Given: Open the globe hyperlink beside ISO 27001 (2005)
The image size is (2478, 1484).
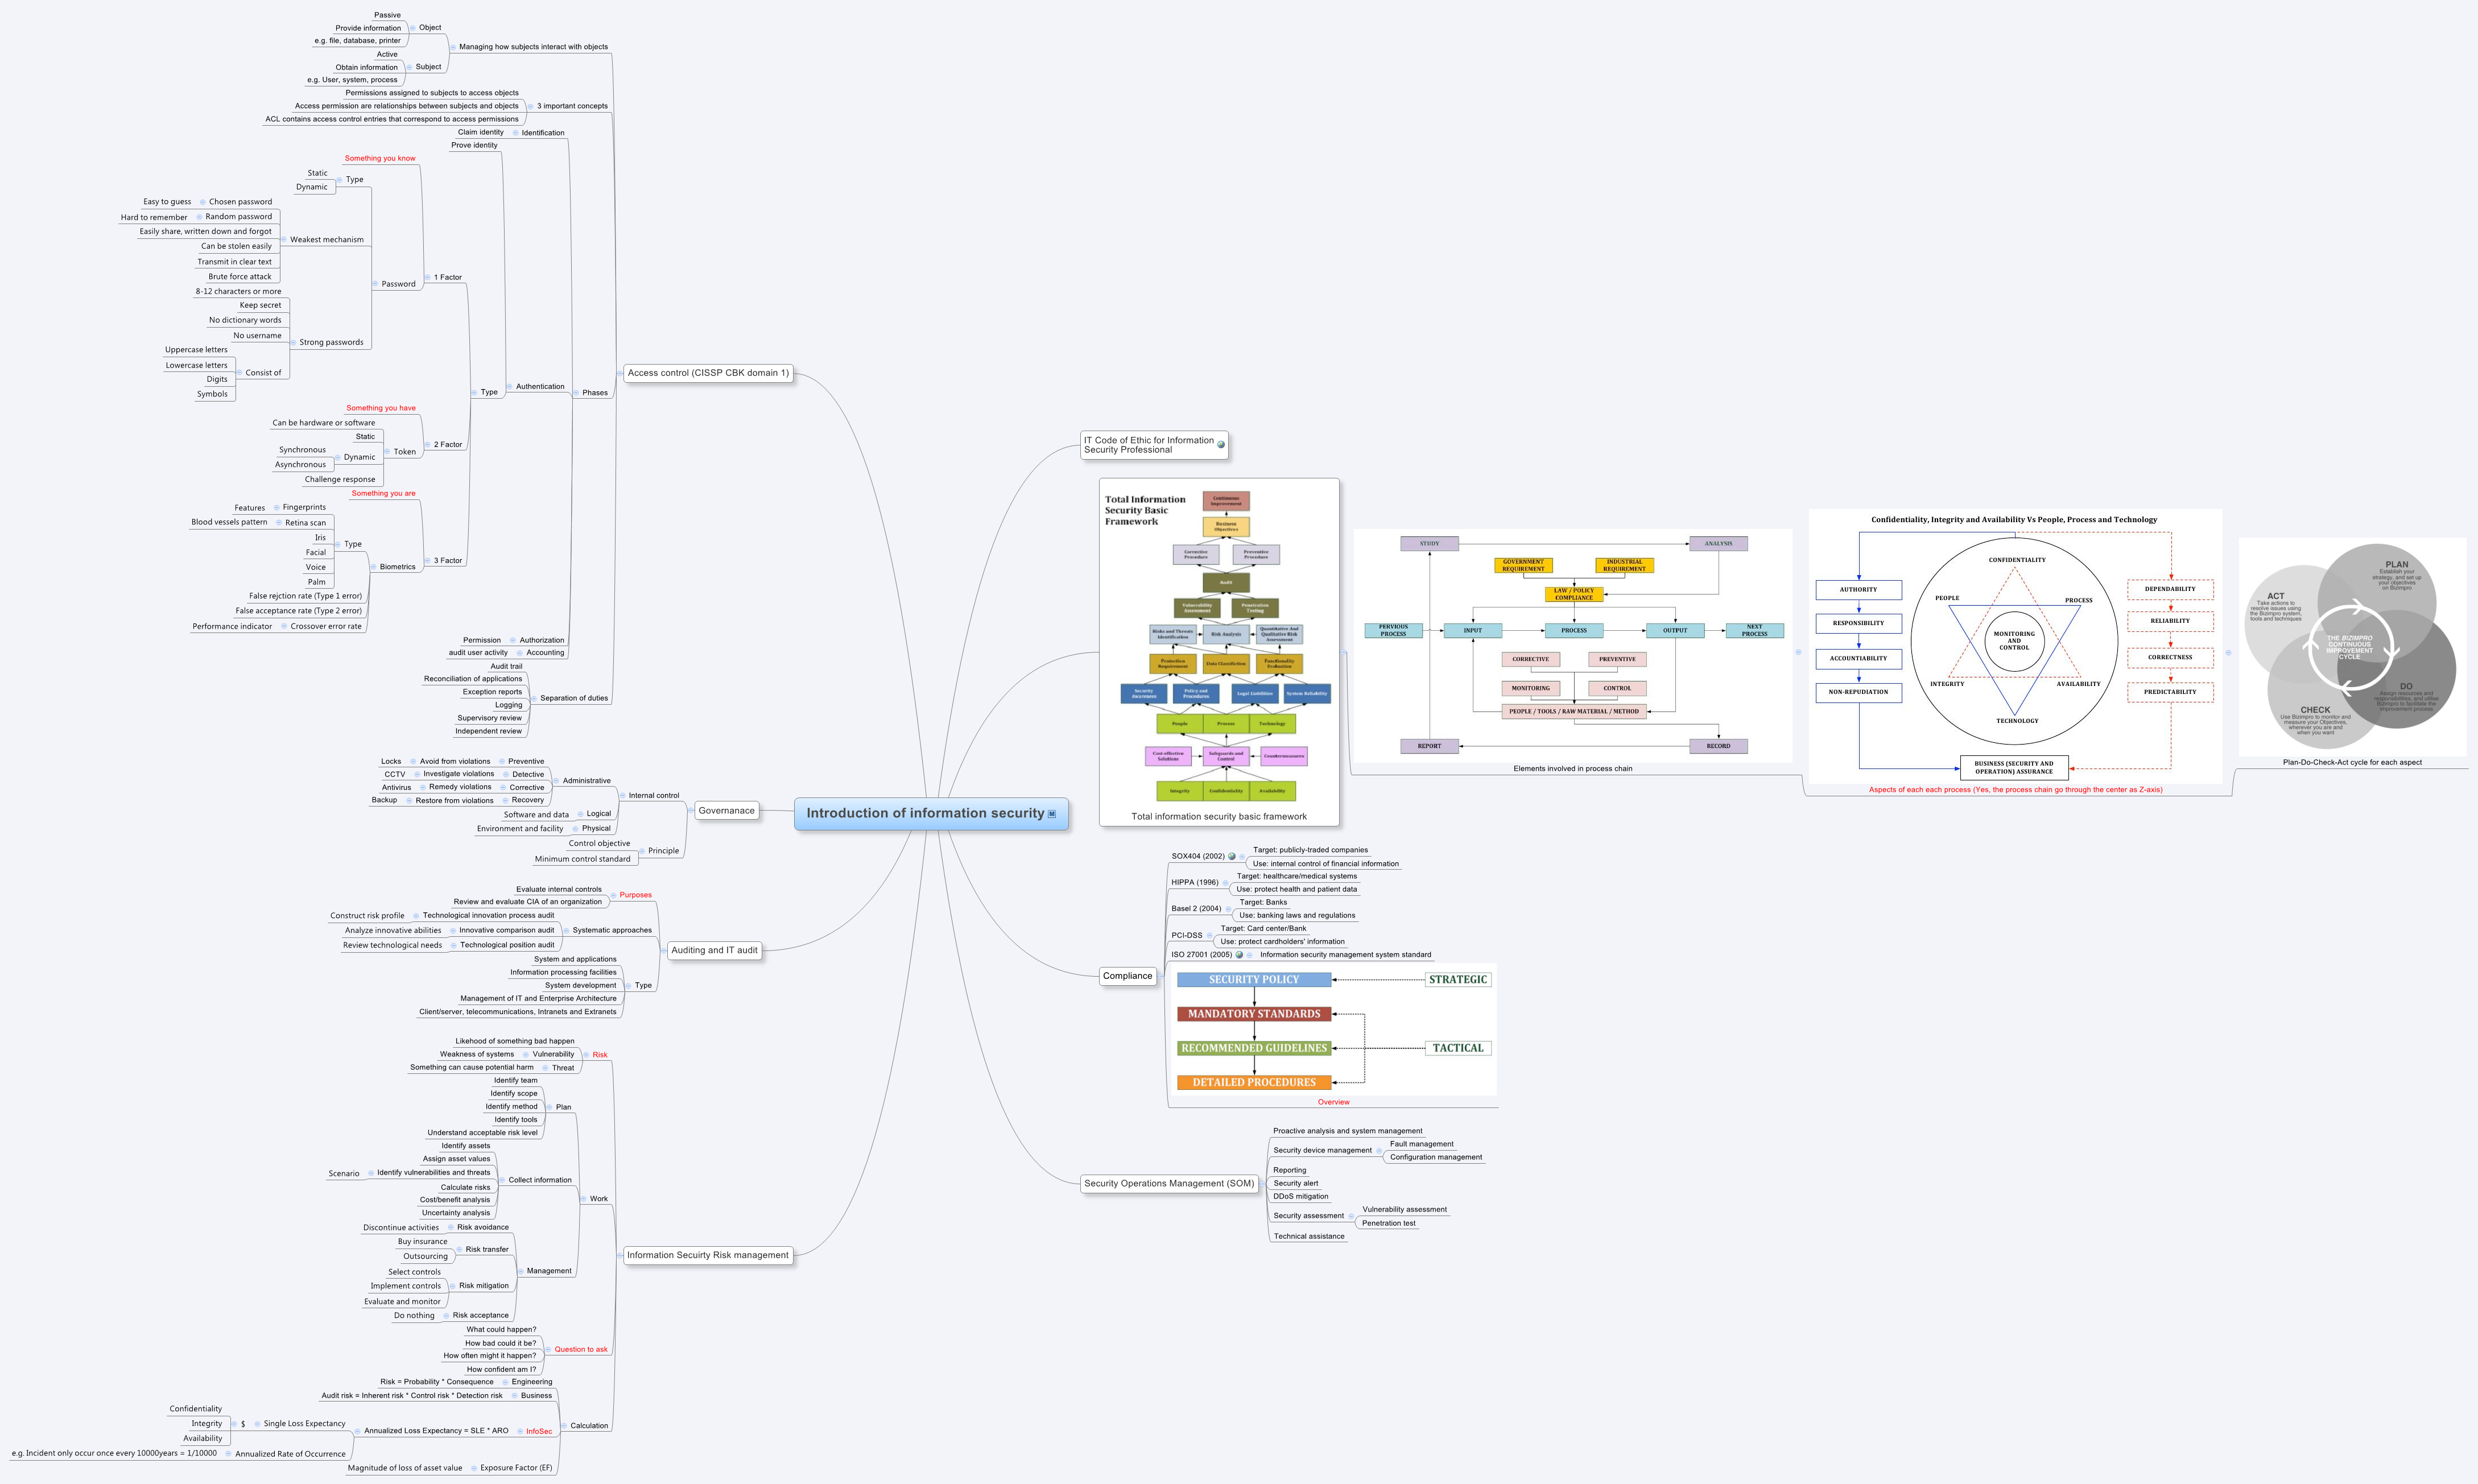Looking at the screenshot, I should click(x=1239, y=955).
